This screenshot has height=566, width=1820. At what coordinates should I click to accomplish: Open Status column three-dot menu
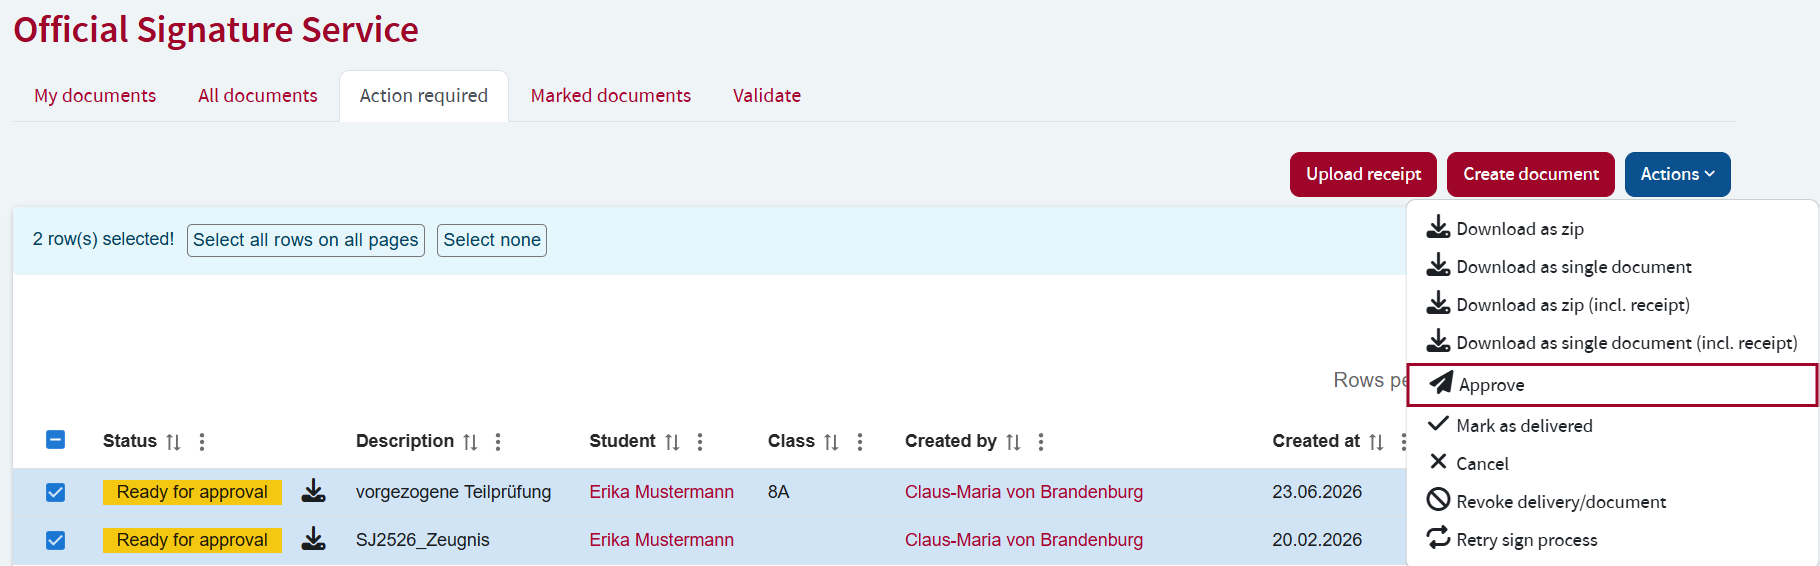coord(202,442)
